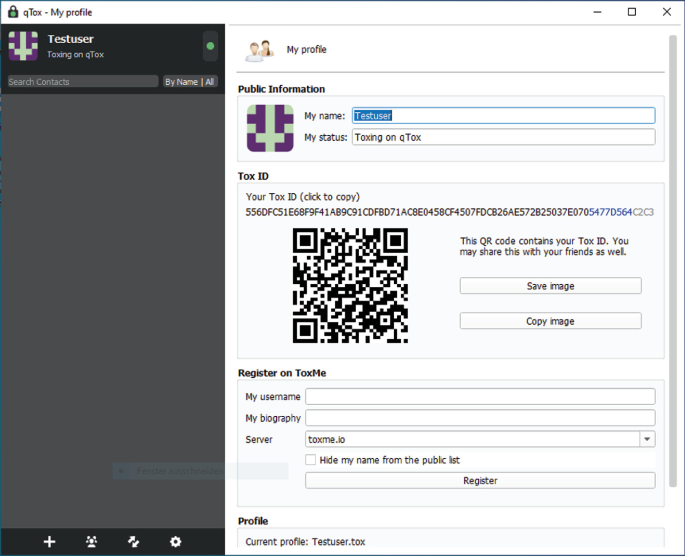The image size is (685, 556).
Task: Click the Register button
Action: pos(480,481)
